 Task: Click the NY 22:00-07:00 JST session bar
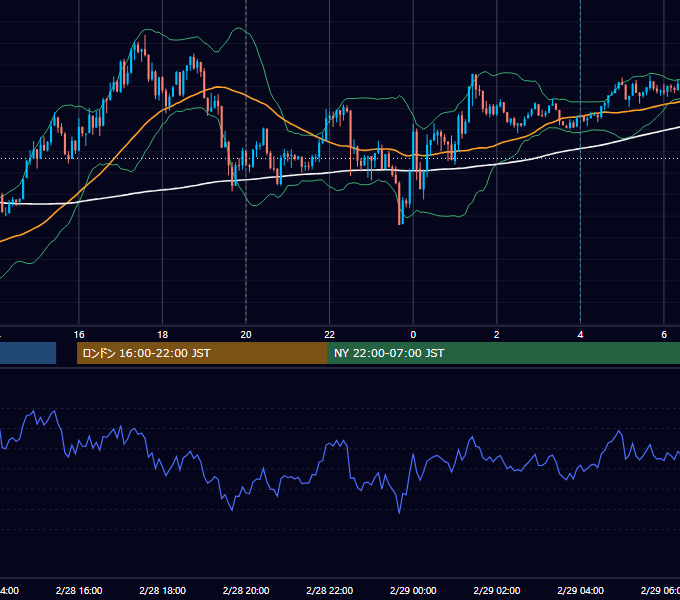[504, 353]
